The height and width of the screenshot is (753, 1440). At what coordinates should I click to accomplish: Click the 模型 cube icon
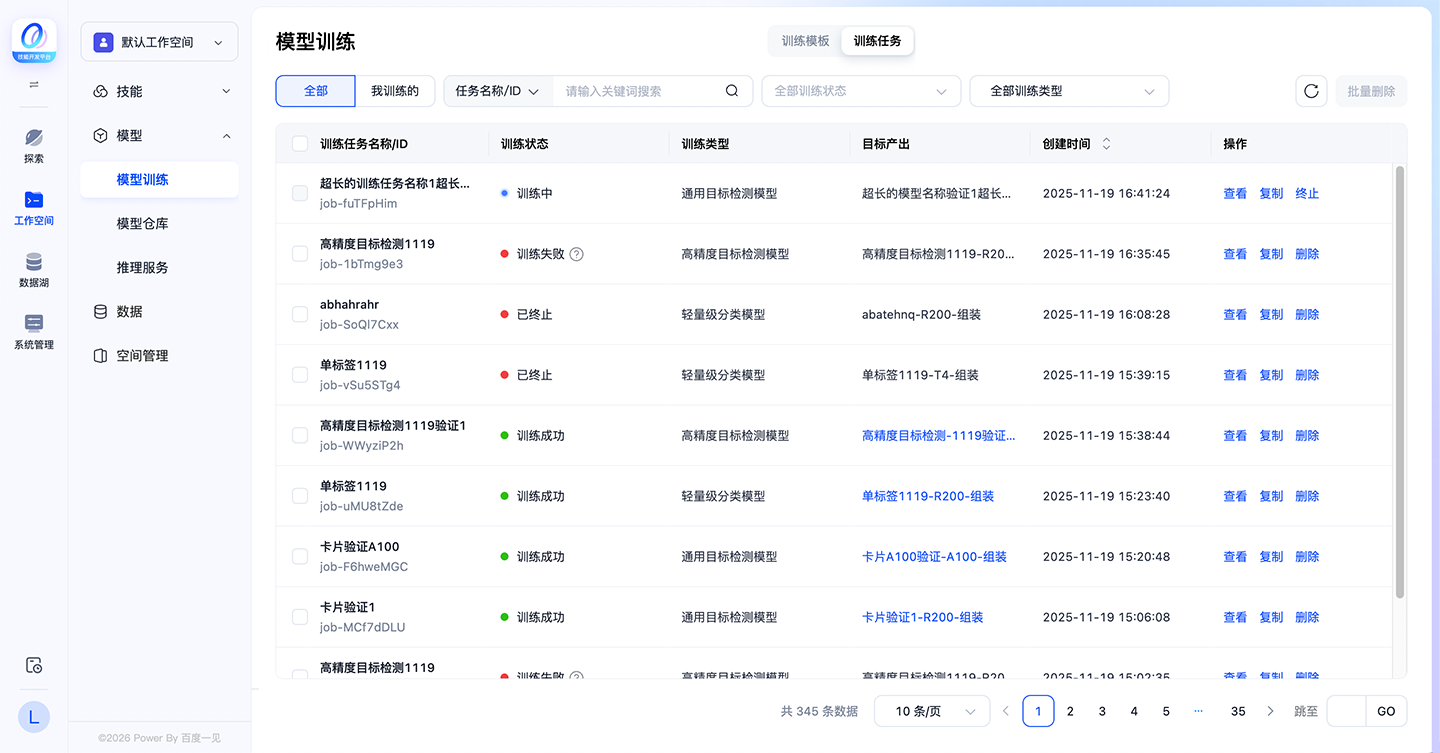tap(100, 135)
